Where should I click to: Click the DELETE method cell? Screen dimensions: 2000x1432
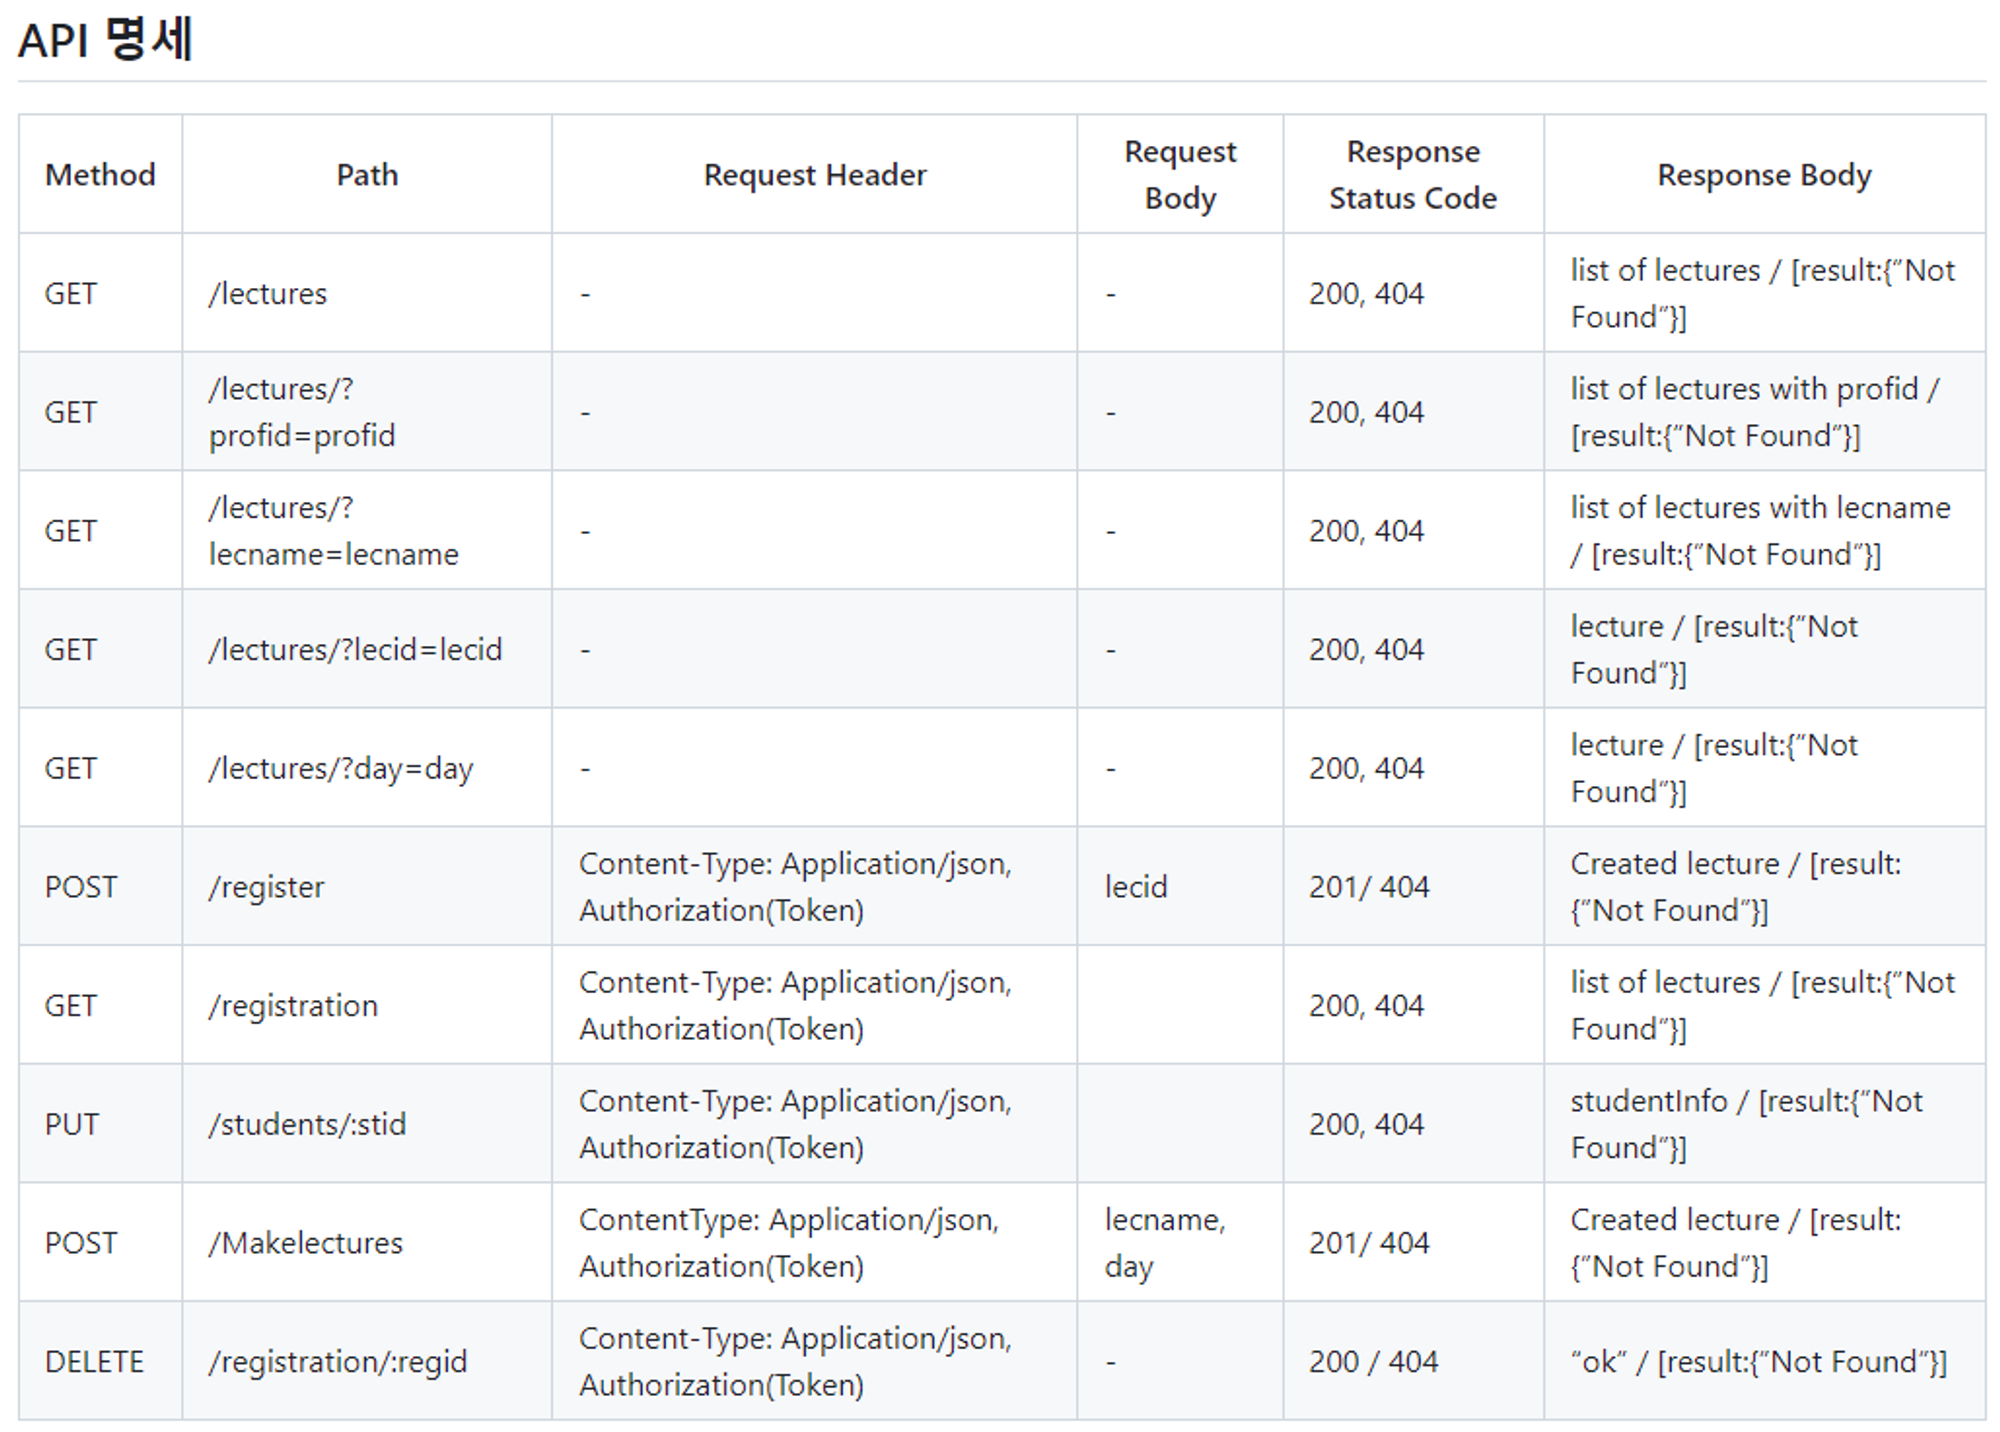pos(94,1362)
